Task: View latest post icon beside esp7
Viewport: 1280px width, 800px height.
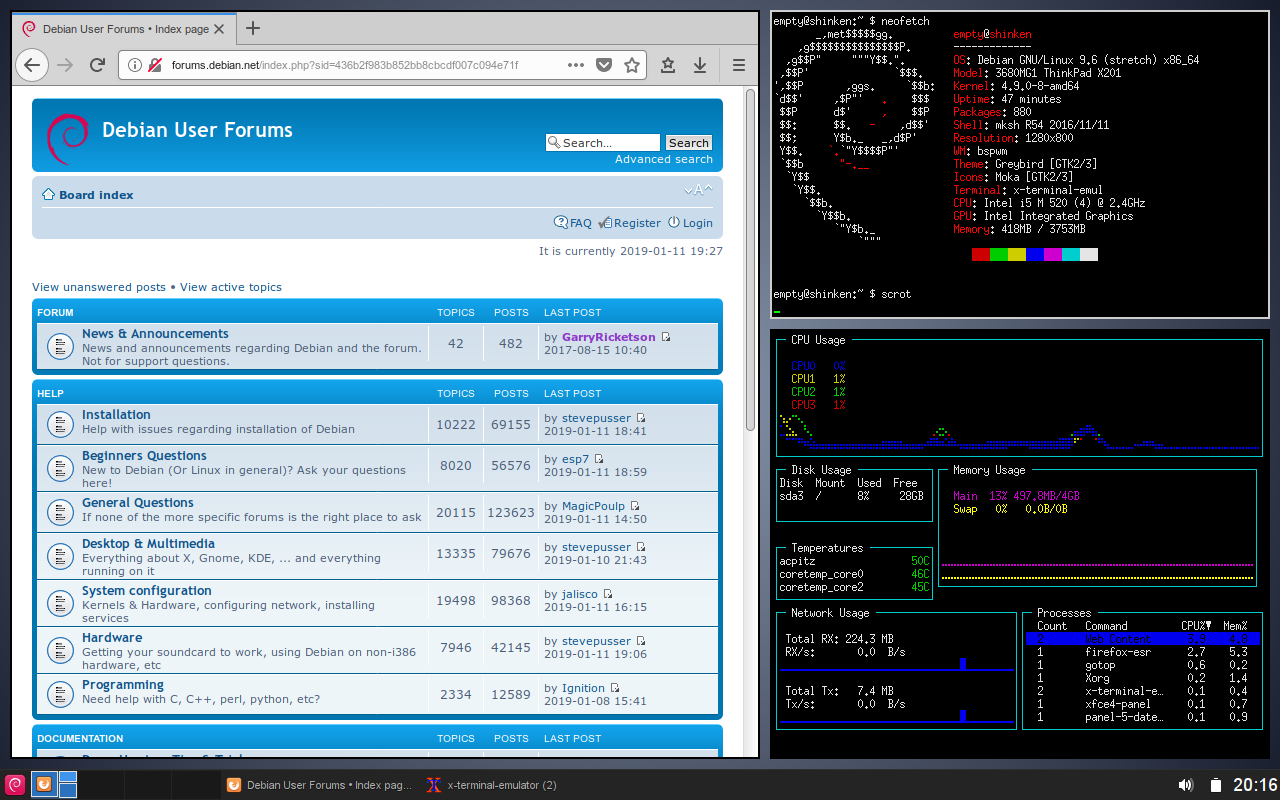Action: 599,459
